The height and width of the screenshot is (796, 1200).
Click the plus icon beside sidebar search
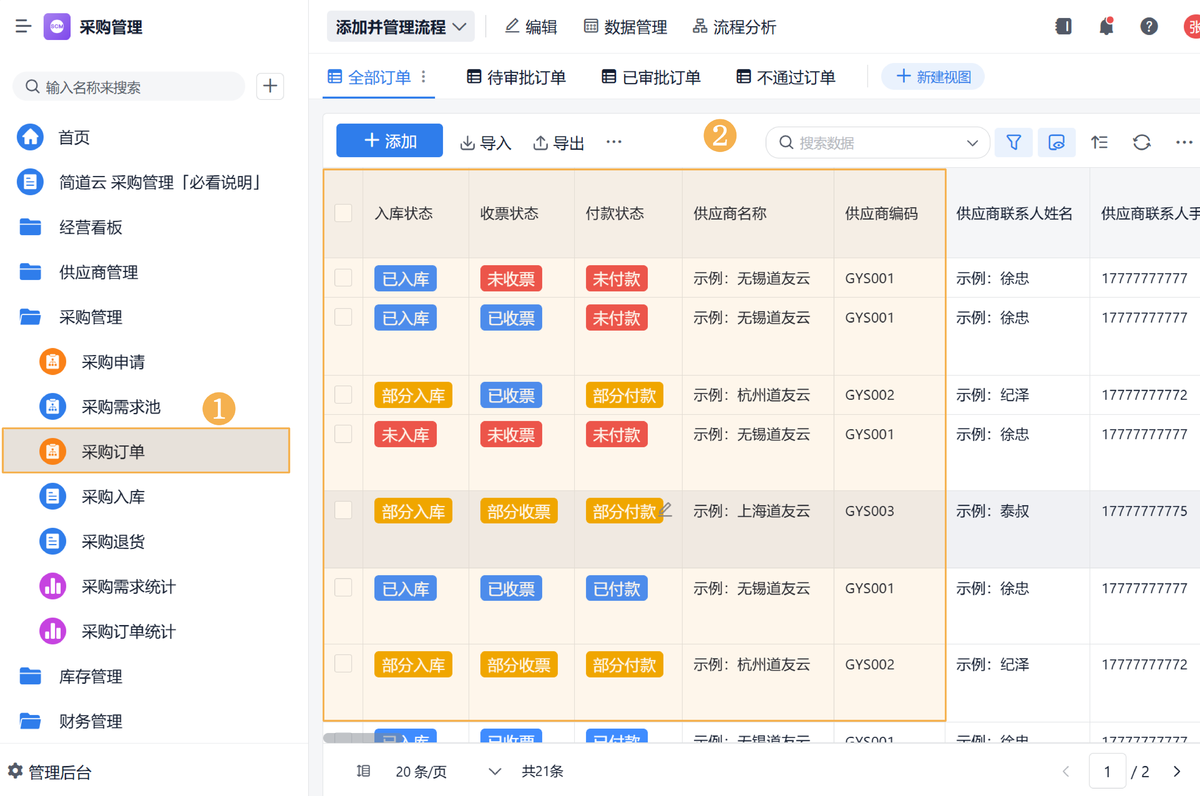pos(270,87)
